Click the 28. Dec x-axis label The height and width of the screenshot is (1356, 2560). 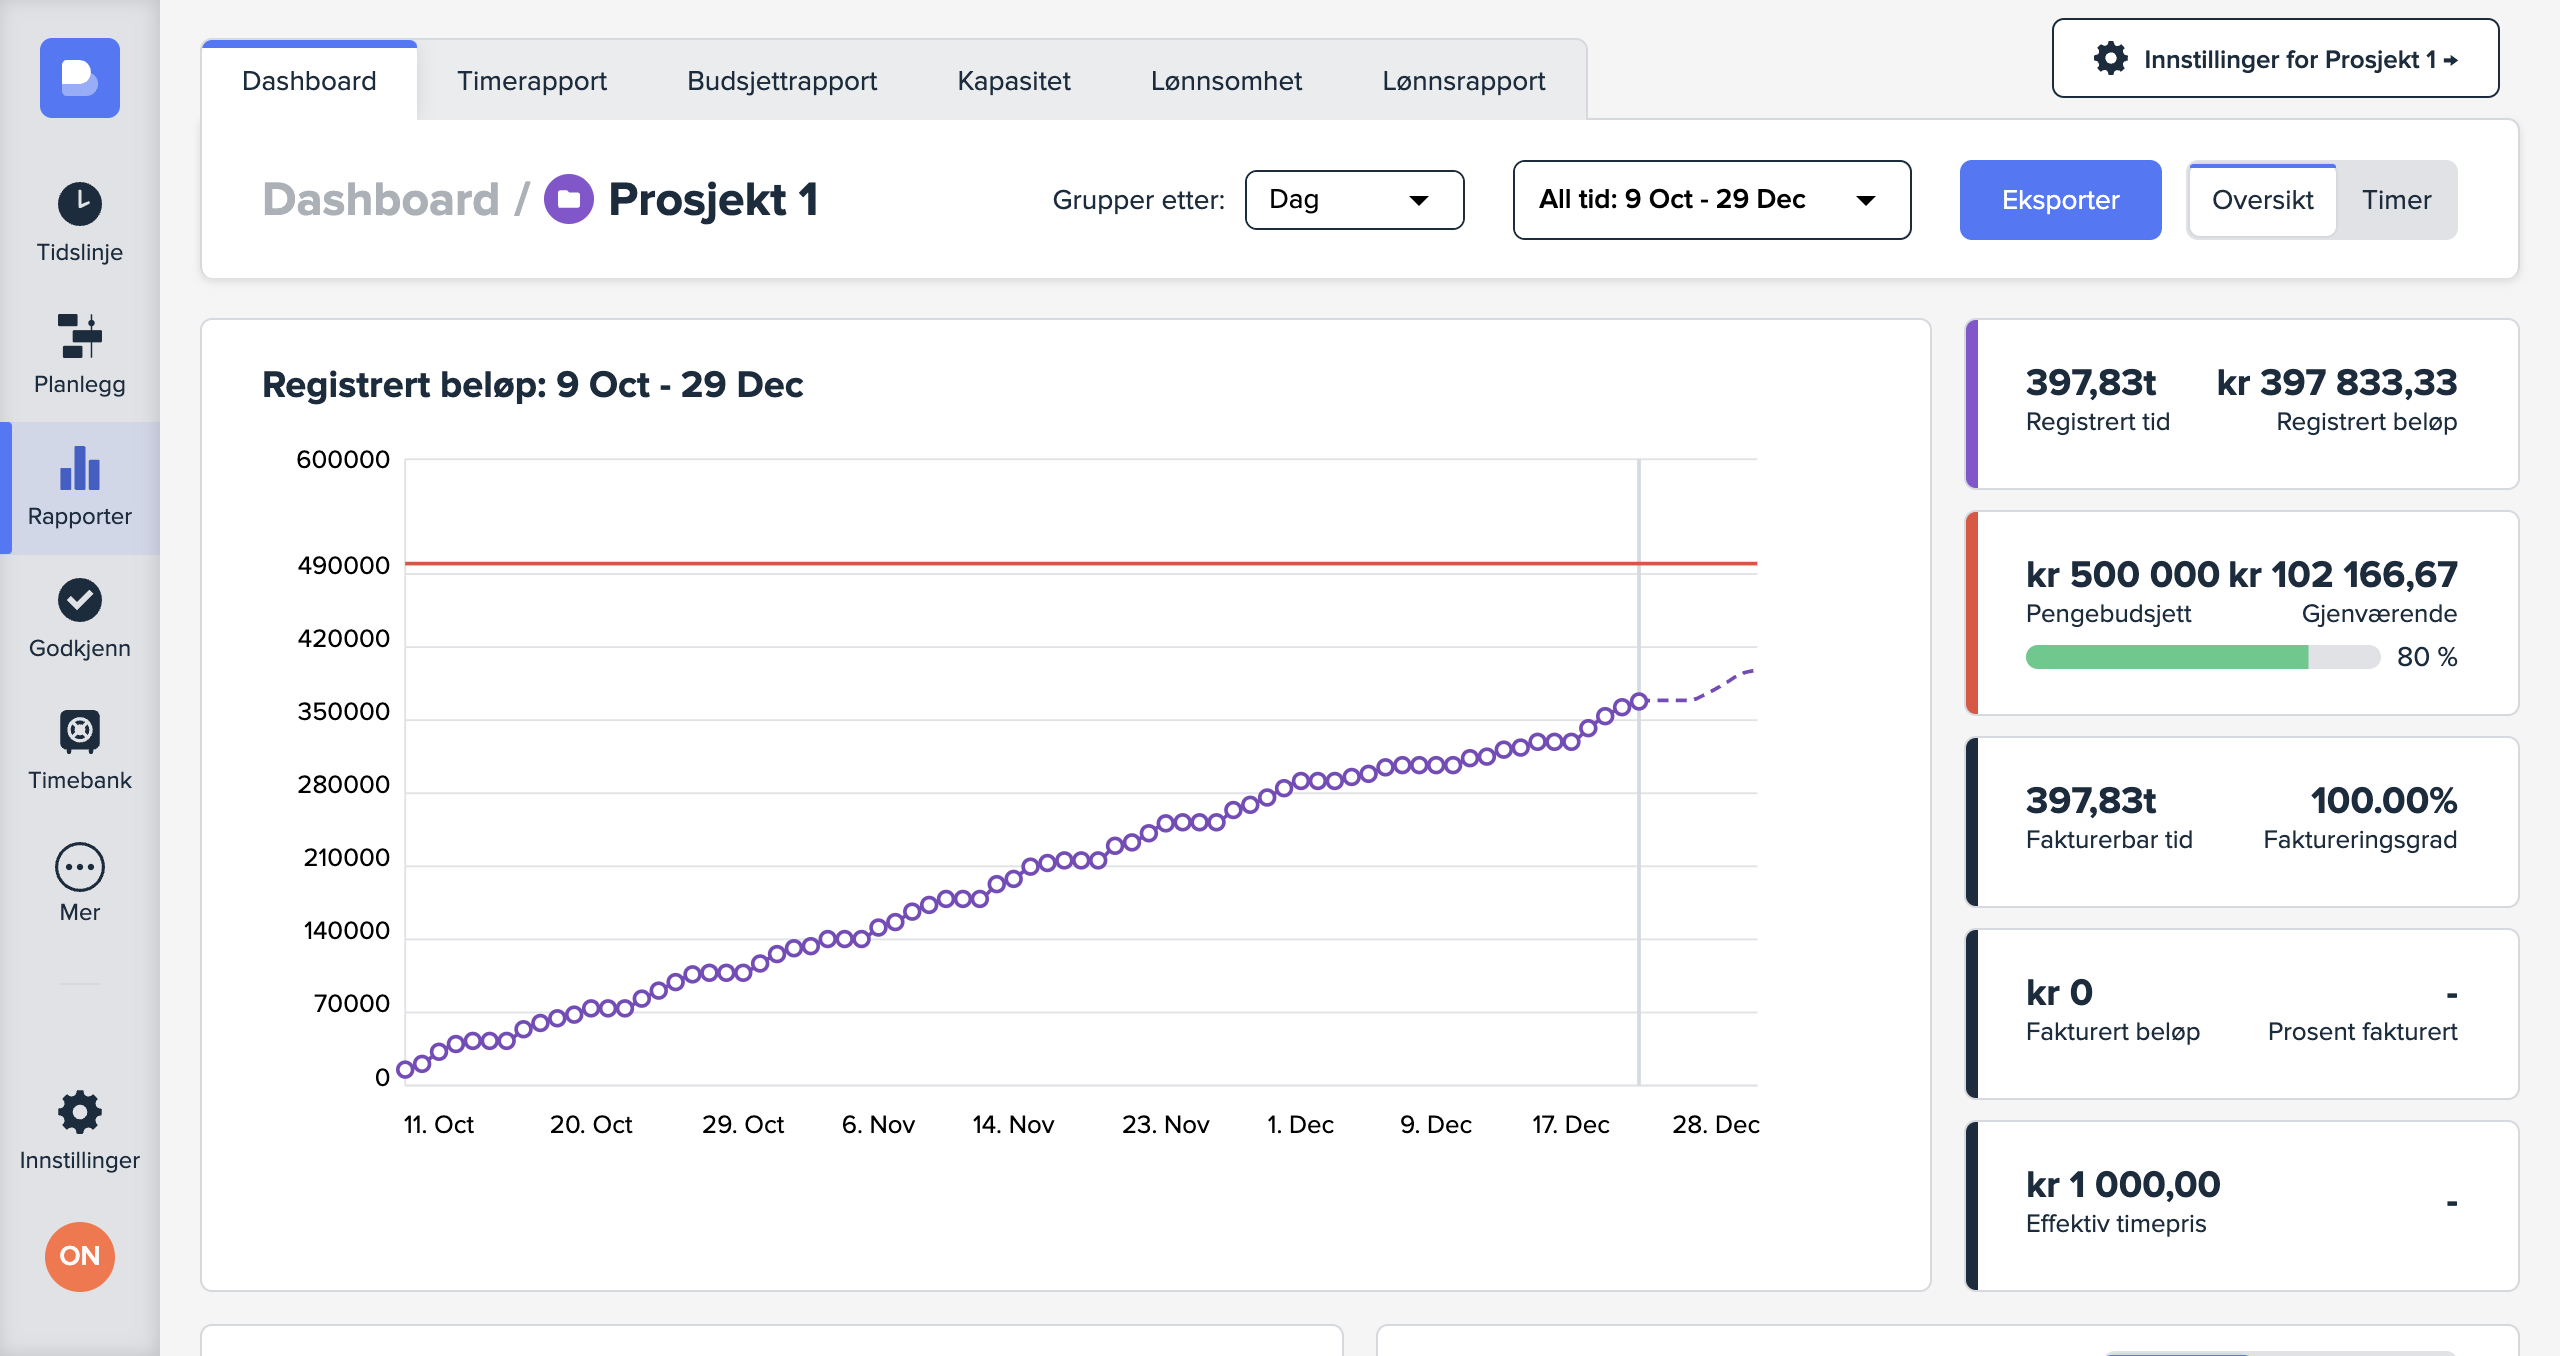click(1716, 1124)
